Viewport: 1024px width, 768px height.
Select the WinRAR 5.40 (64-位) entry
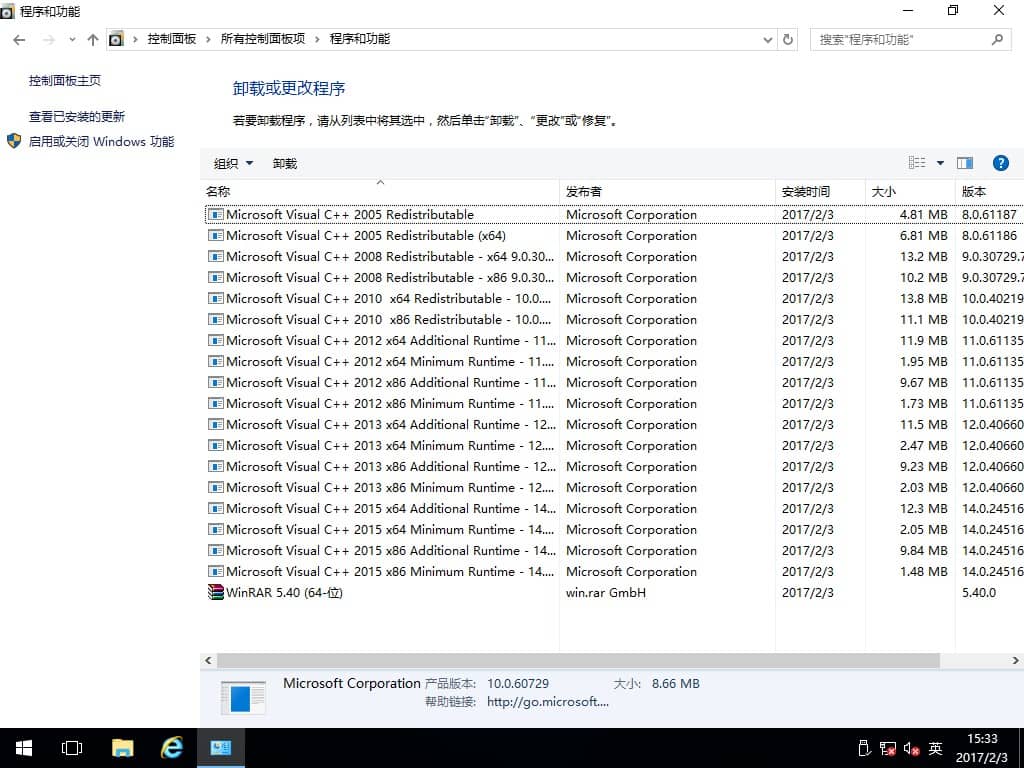point(614,592)
